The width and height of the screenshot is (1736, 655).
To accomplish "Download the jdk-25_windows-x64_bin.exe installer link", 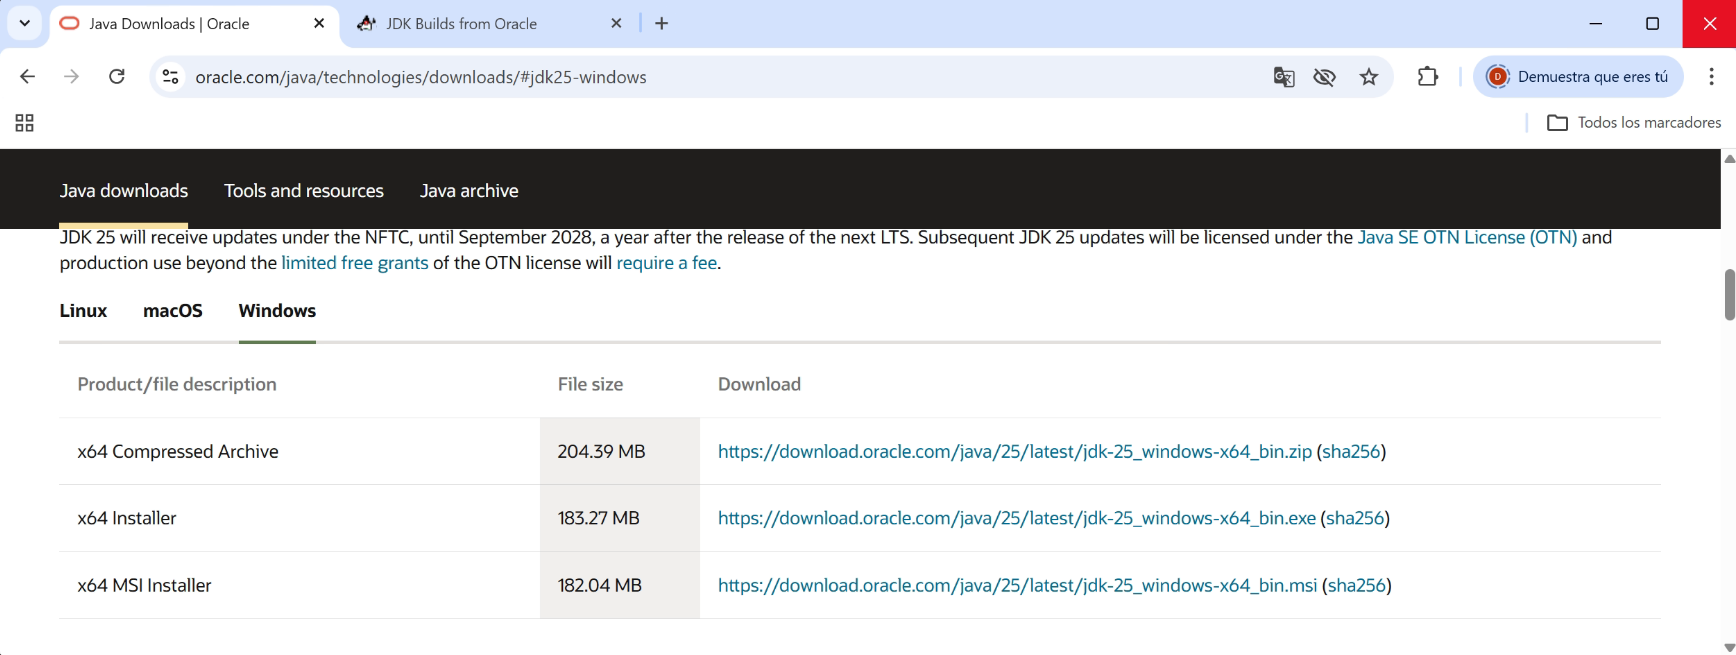I will pos(1017,518).
